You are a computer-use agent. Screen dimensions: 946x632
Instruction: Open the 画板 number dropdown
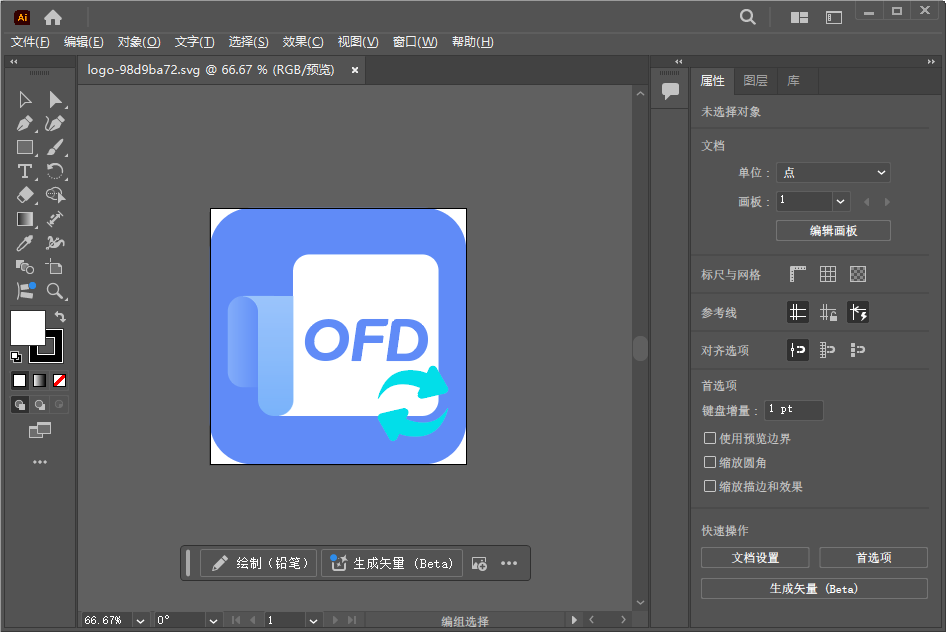(x=811, y=201)
